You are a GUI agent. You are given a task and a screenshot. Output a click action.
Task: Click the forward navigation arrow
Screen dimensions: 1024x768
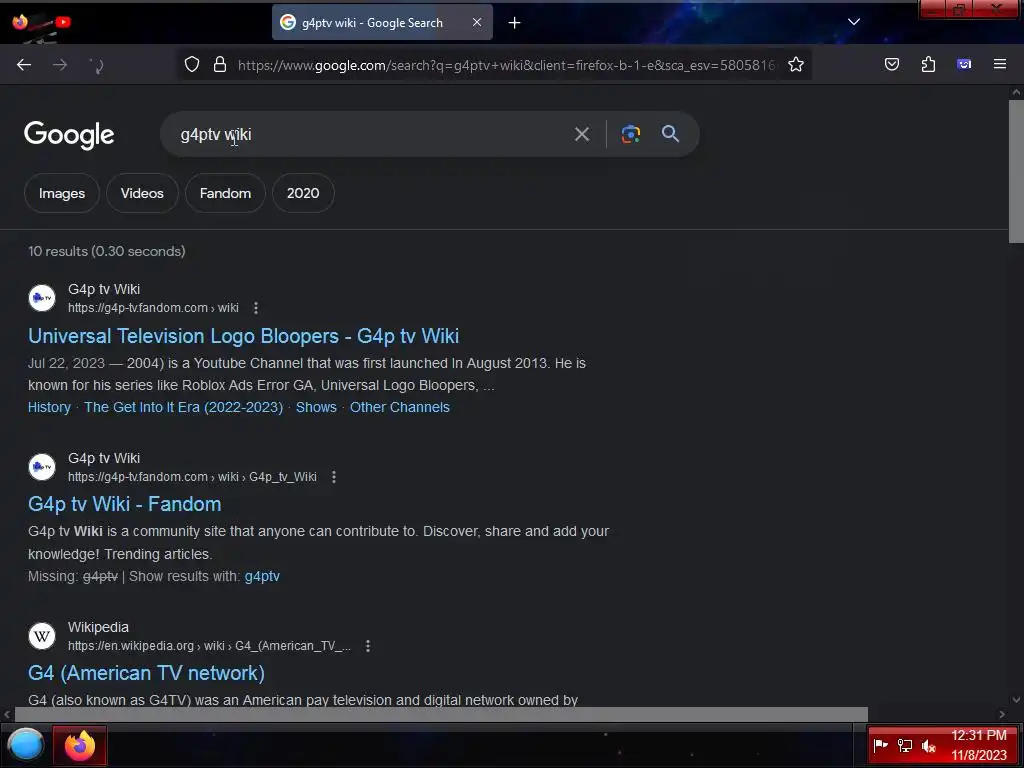(60, 65)
